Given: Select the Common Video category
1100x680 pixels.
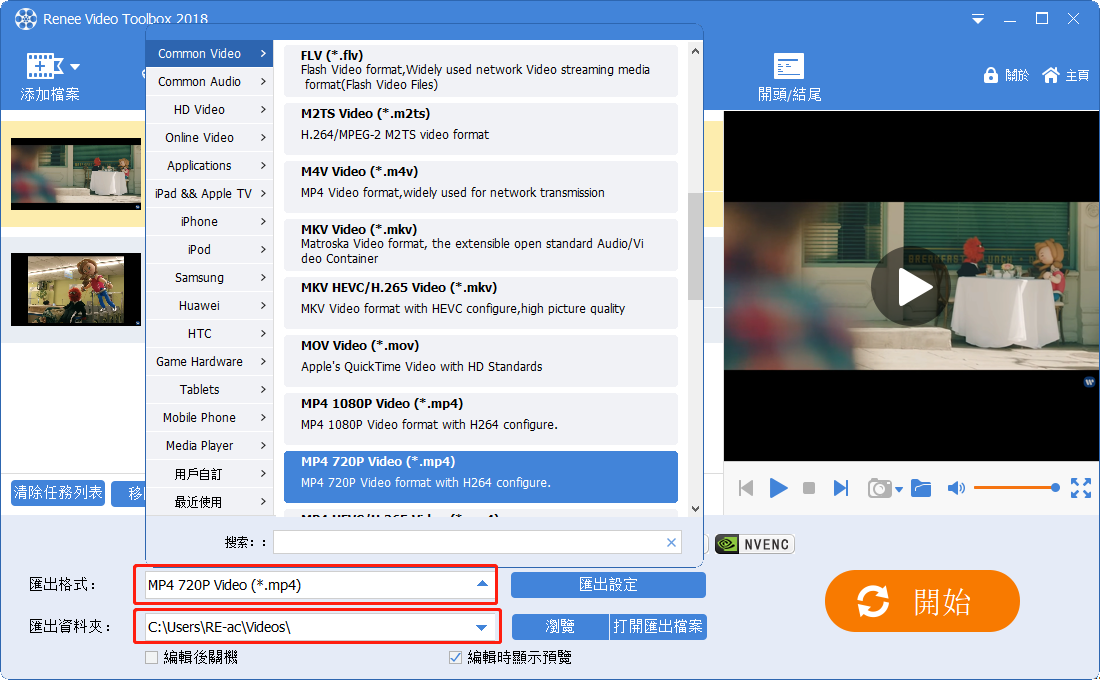Looking at the screenshot, I should point(209,53).
